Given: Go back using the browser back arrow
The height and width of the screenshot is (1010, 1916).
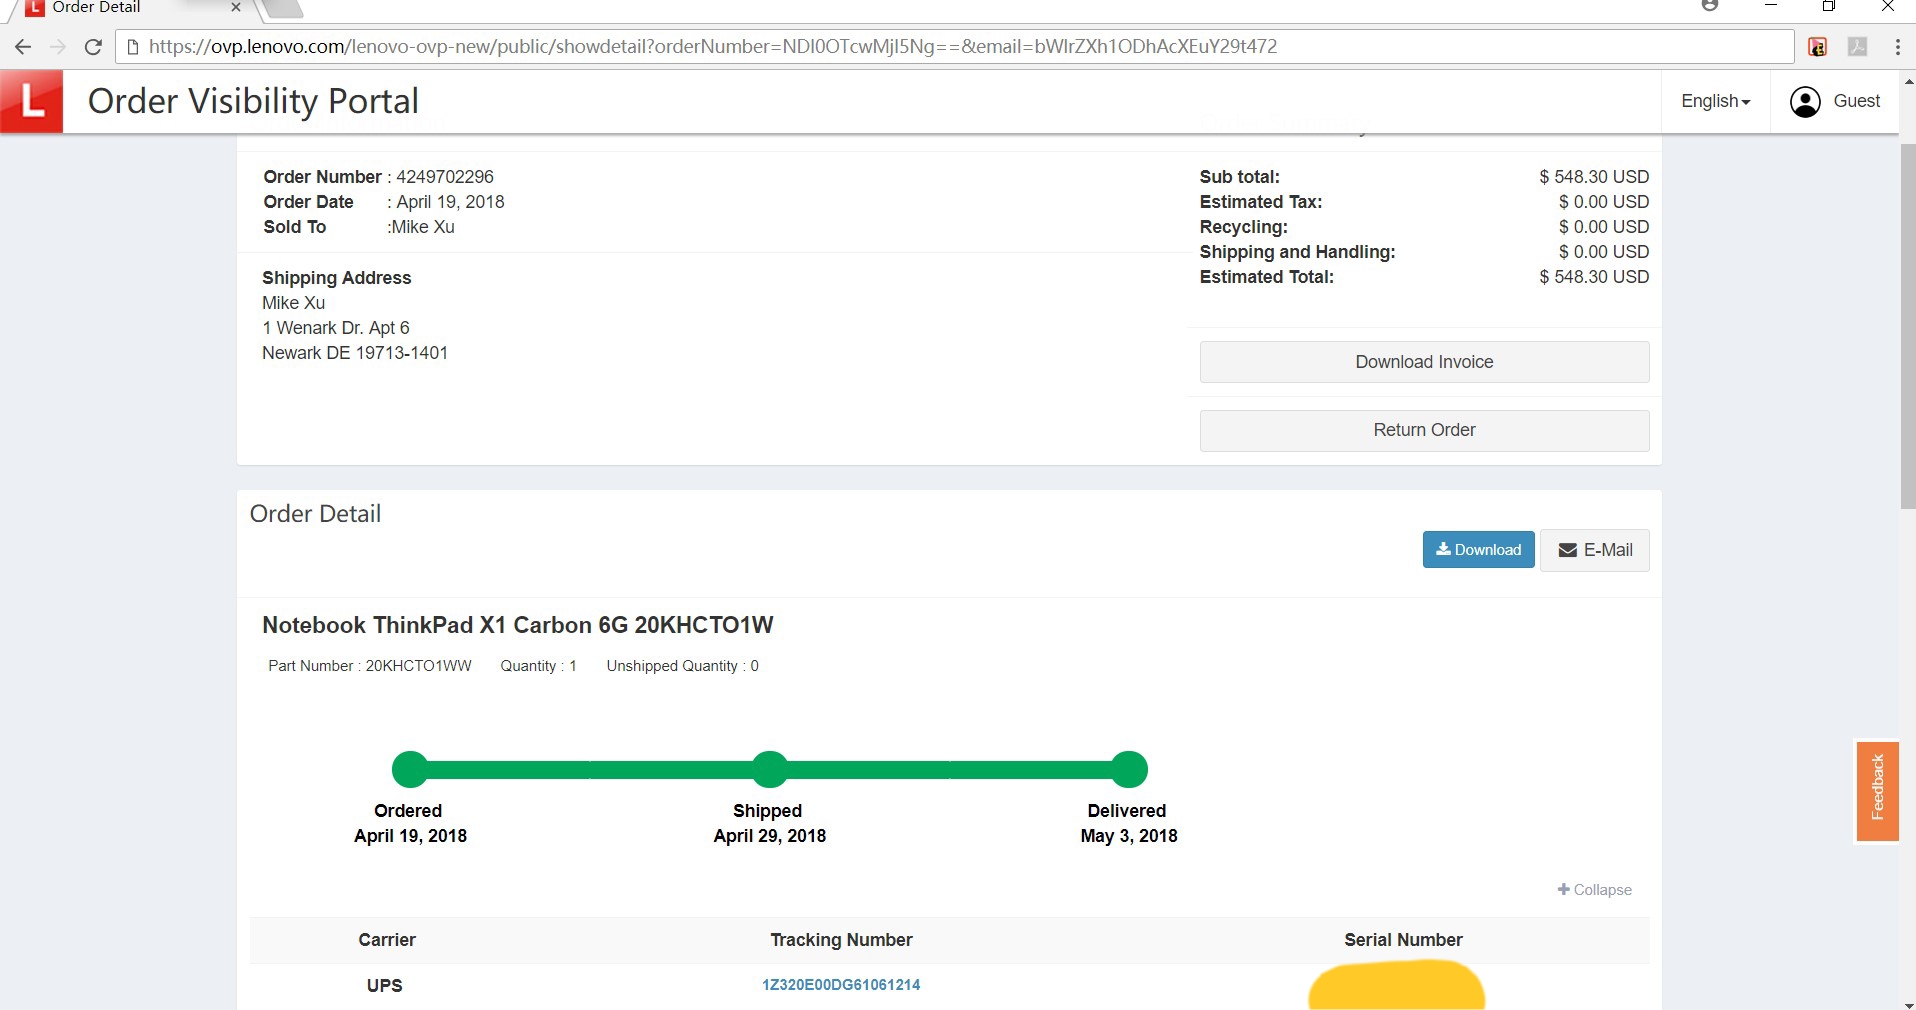Looking at the screenshot, I should [x=23, y=47].
